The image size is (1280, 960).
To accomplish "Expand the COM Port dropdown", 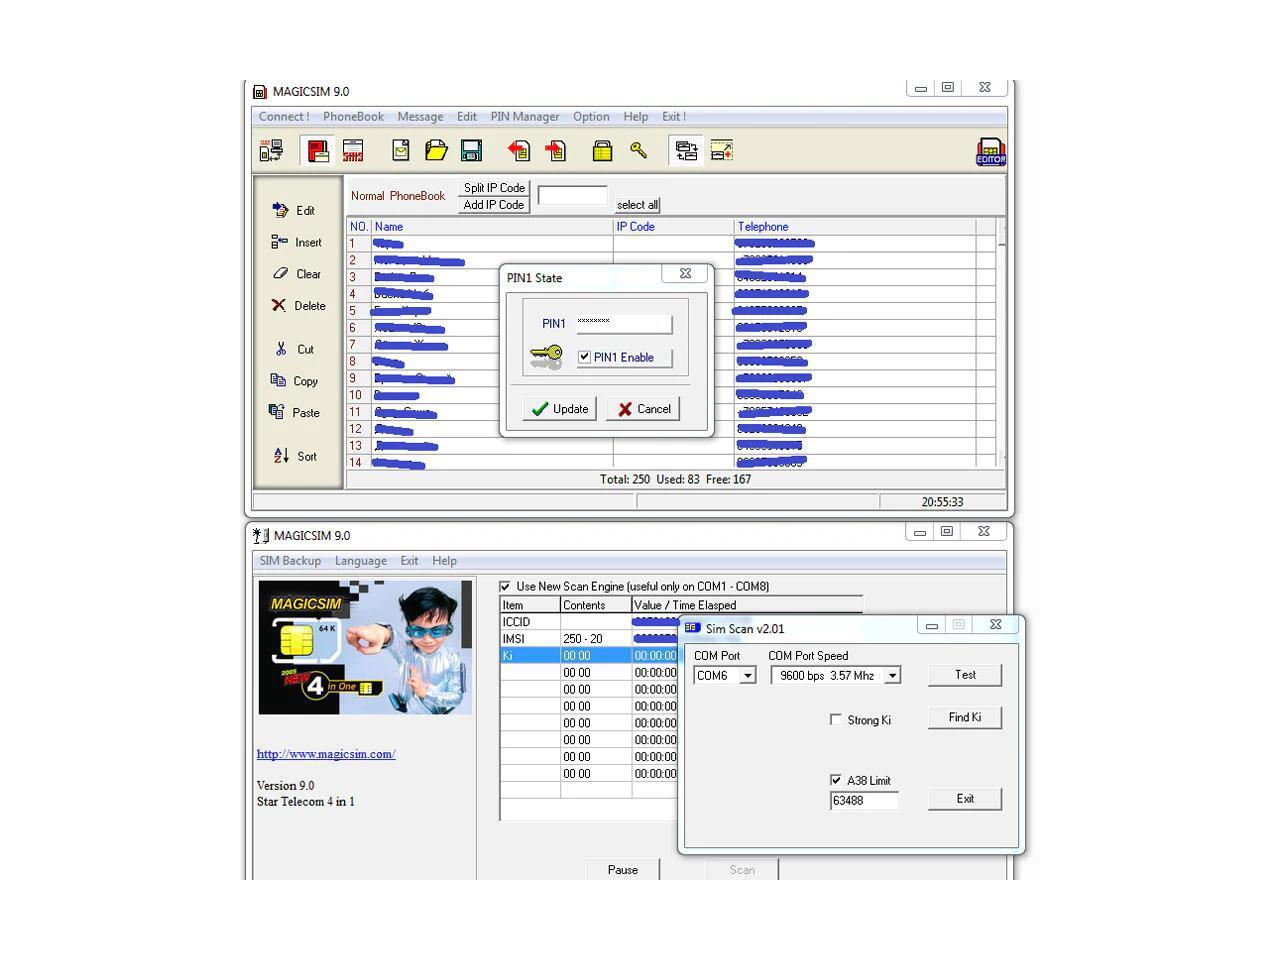I will coord(748,676).
